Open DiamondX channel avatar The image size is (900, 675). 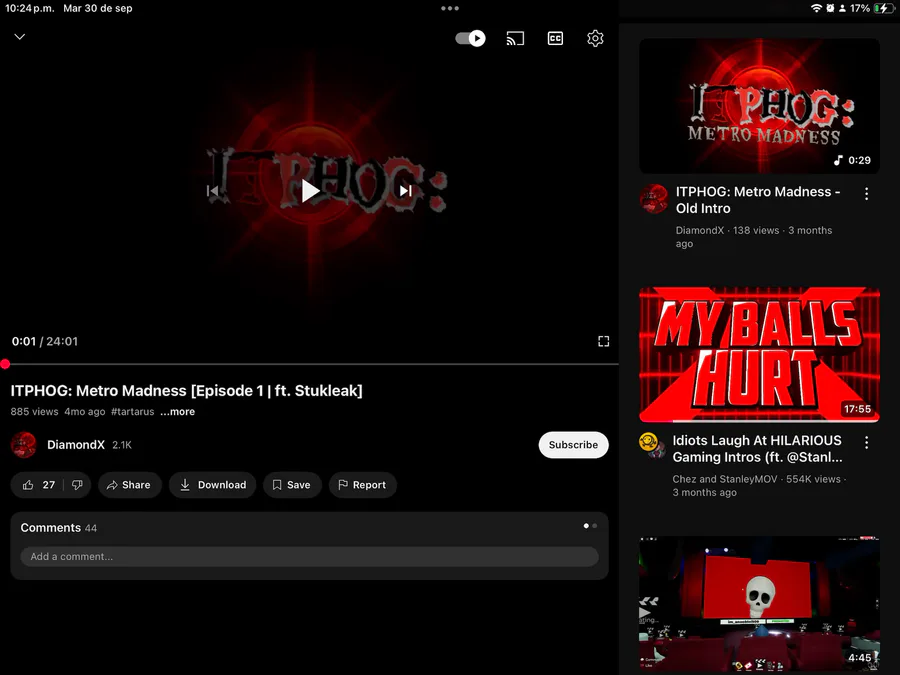click(24, 445)
